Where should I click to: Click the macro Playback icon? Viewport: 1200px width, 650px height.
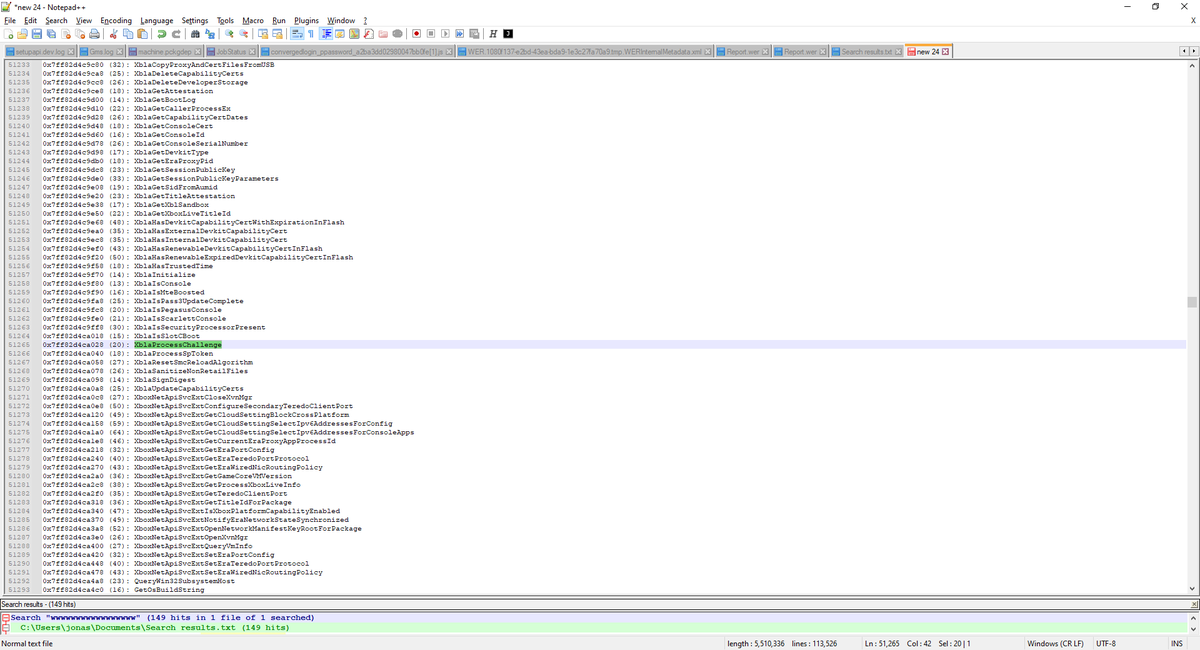point(445,34)
